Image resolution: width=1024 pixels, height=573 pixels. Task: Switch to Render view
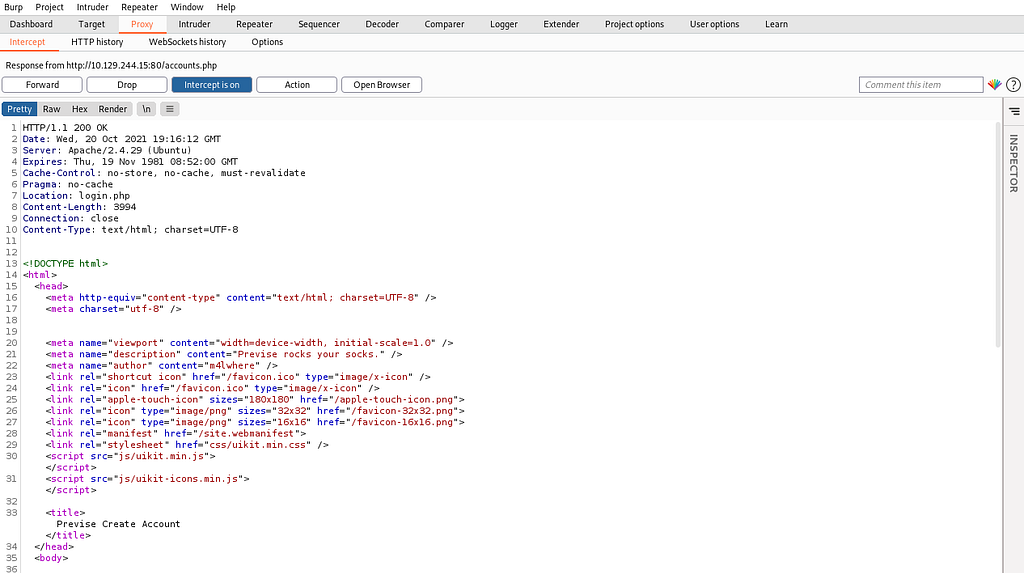point(112,109)
